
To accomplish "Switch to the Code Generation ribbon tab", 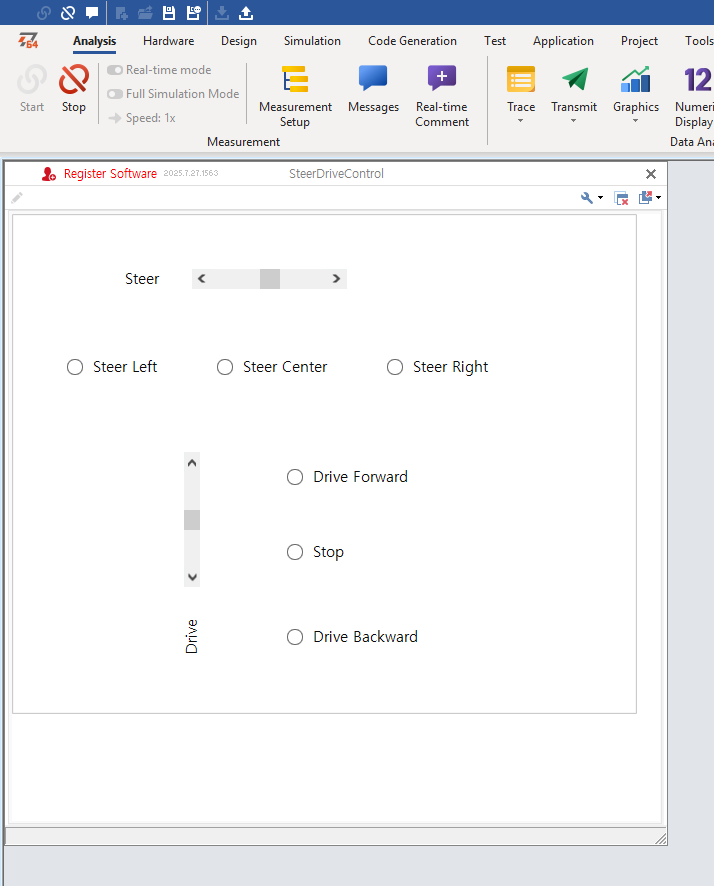I will pos(412,41).
